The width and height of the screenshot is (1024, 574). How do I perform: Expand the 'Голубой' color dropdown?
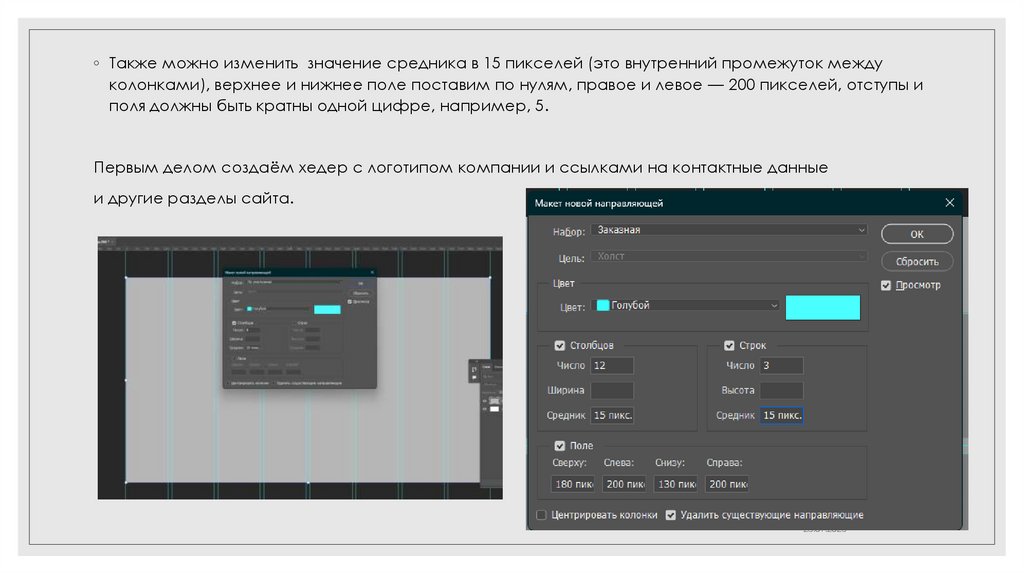(x=686, y=305)
